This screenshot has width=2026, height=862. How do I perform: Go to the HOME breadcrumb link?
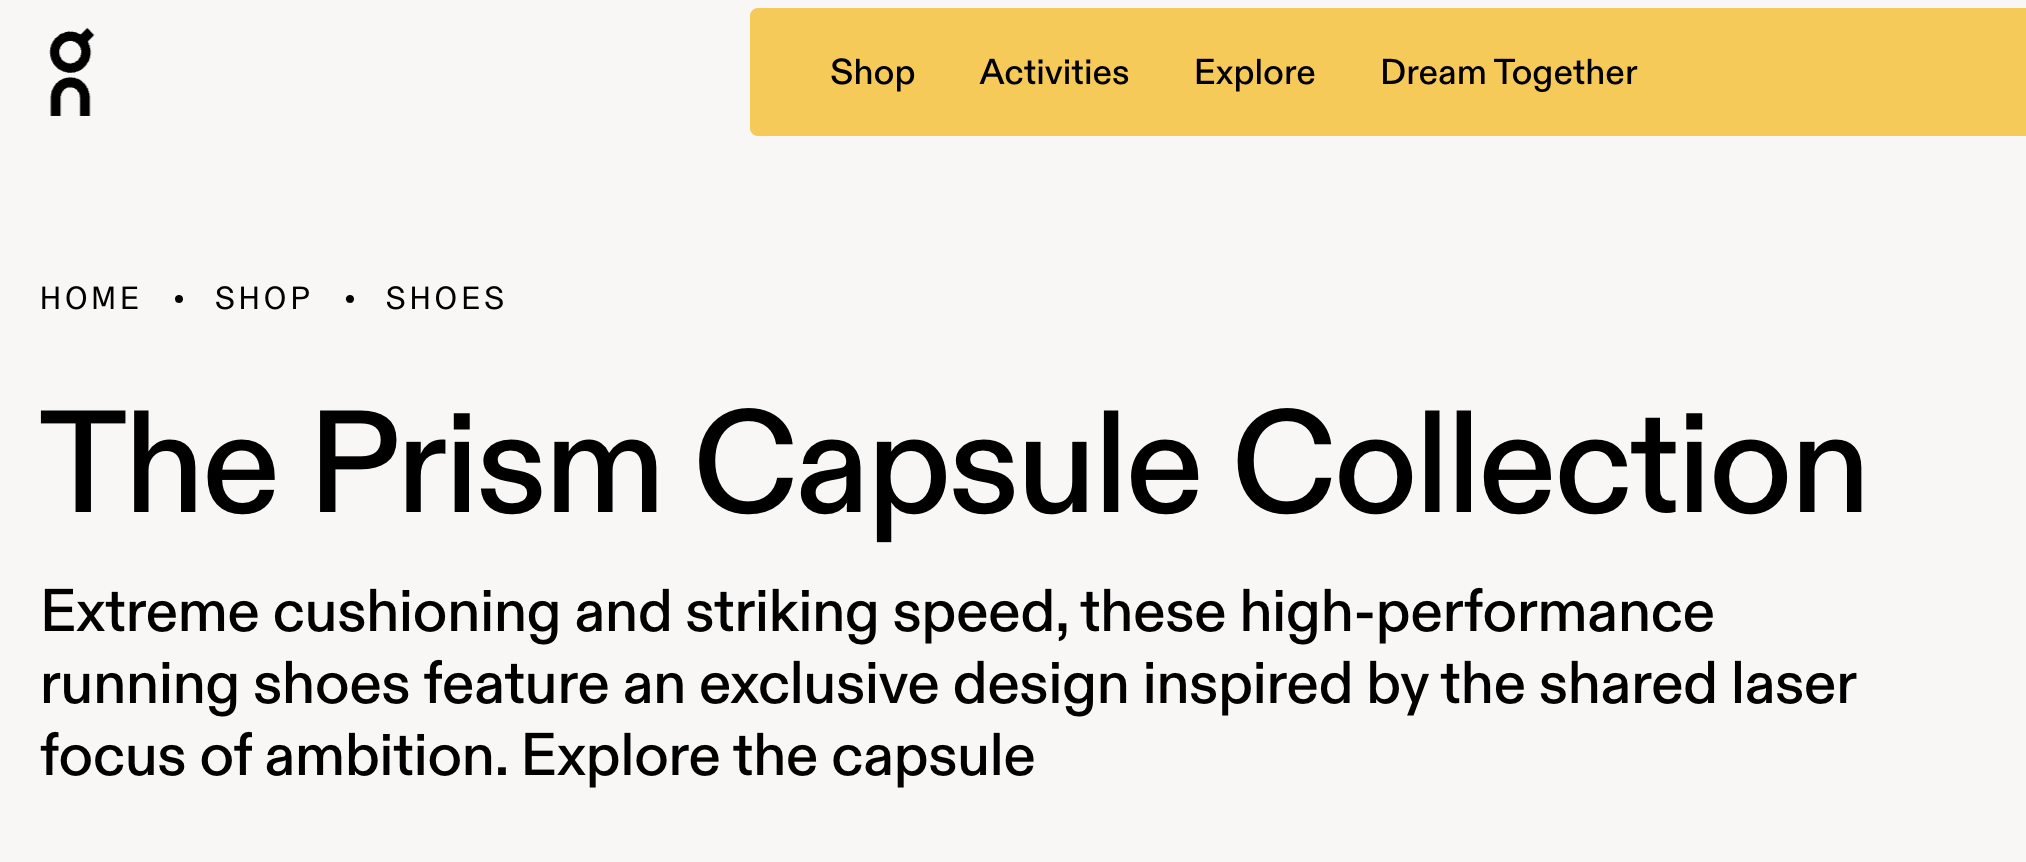click(90, 299)
